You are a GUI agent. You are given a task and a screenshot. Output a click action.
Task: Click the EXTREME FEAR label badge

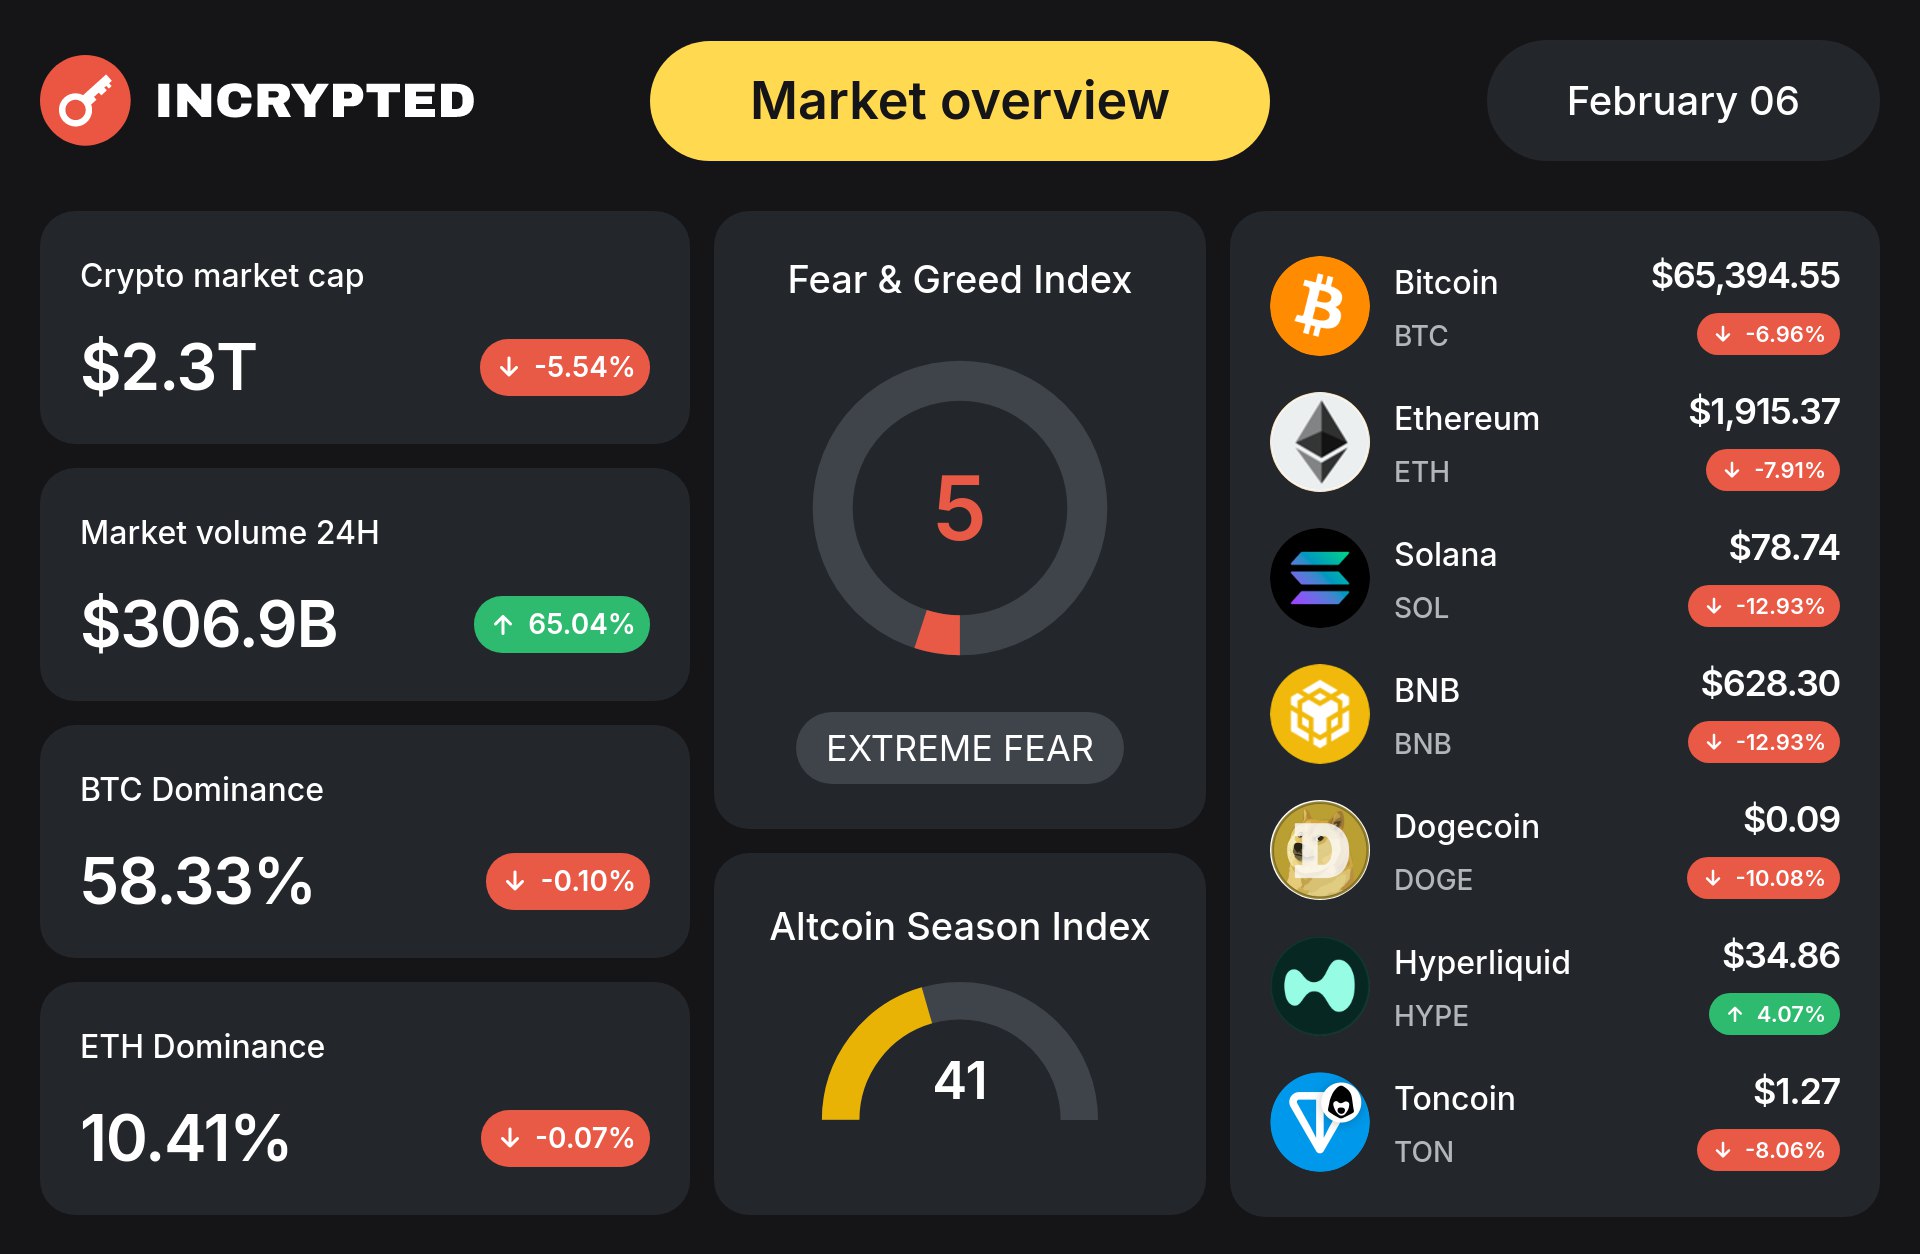[959, 748]
